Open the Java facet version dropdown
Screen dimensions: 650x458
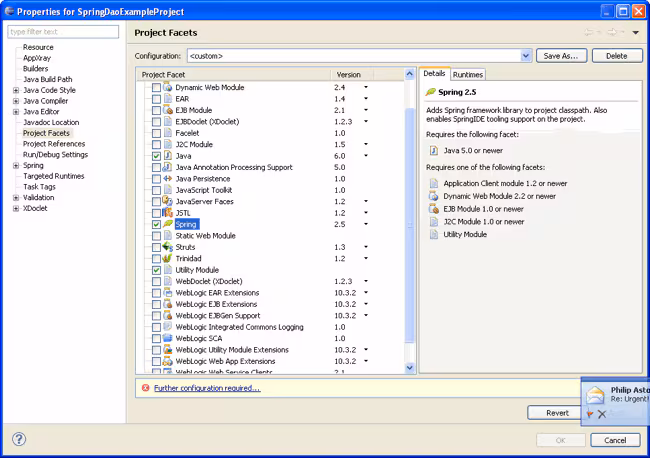(365, 156)
